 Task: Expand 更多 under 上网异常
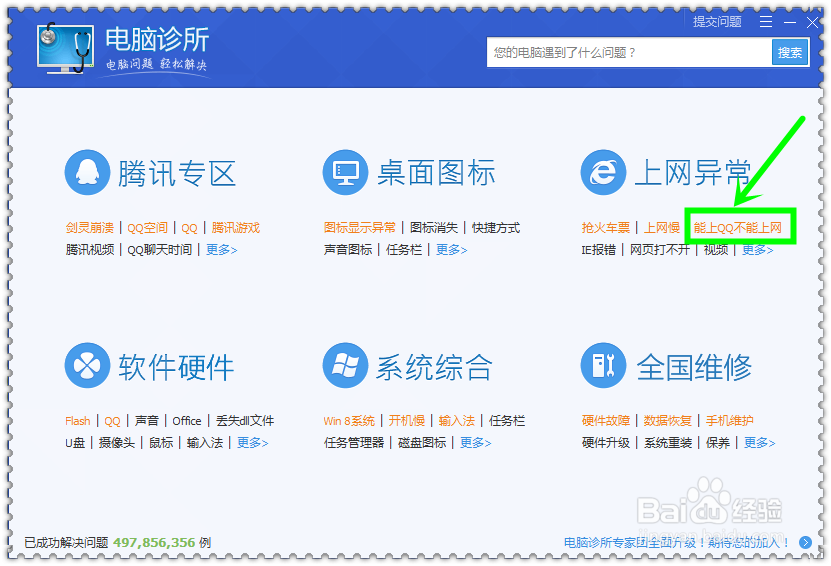tap(757, 249)
